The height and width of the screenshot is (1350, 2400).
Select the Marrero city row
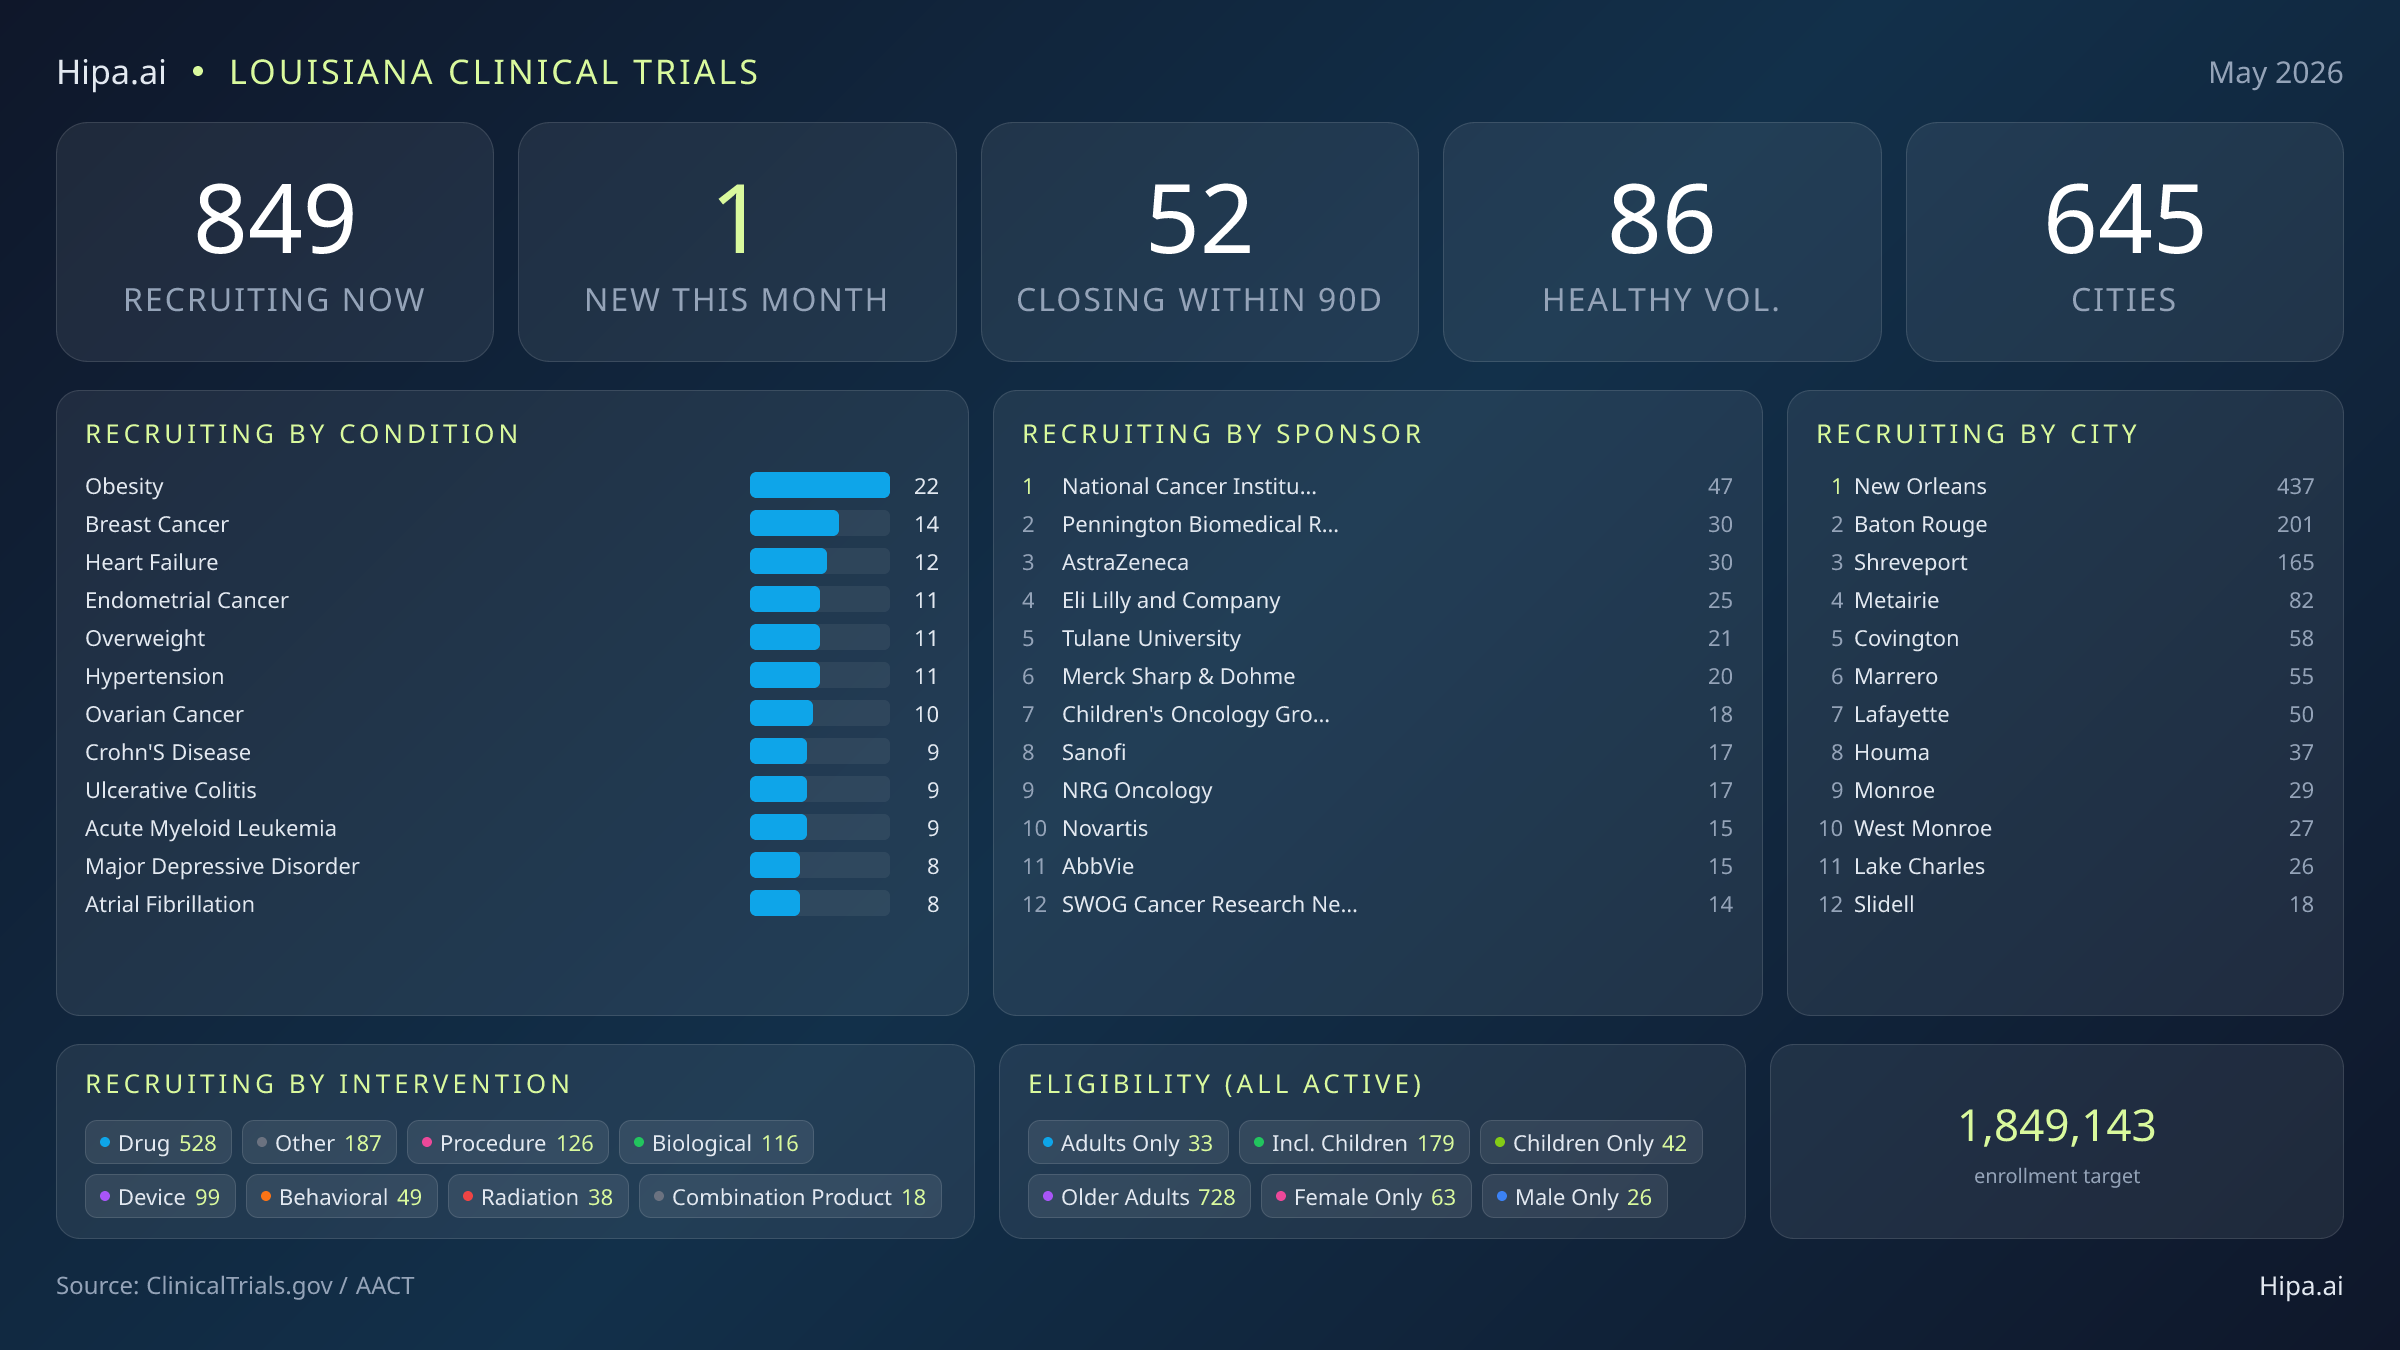click(x=2065, y=676)
